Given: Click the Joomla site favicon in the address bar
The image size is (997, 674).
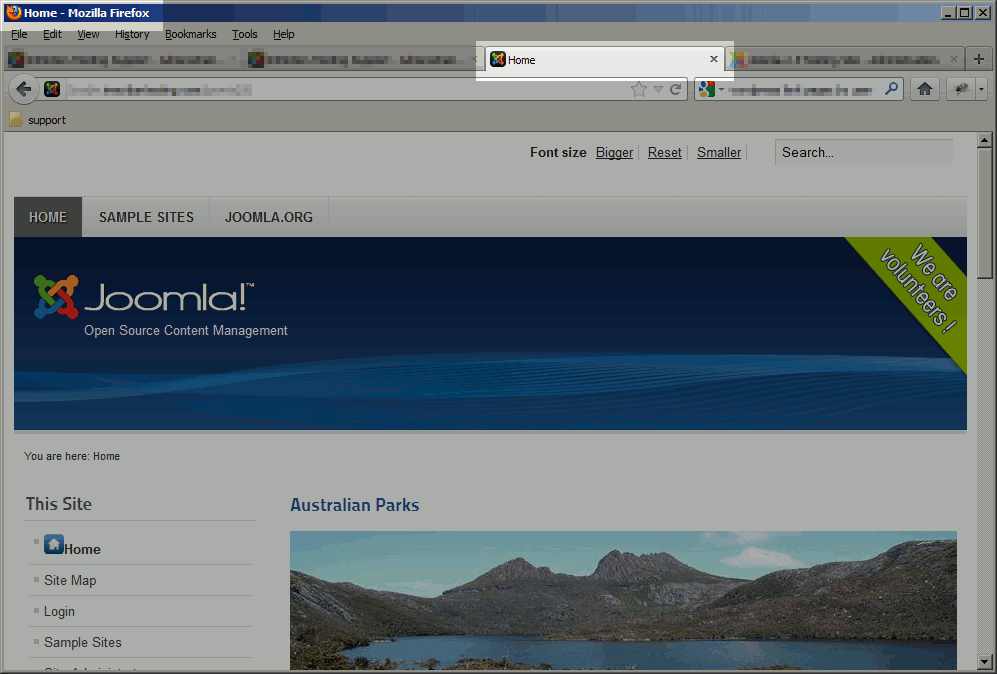Looking at the screenshot, I should (x=52, y=90).
